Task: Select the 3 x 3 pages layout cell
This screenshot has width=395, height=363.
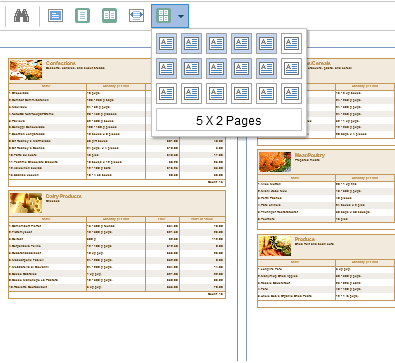Action: point(216,93)
